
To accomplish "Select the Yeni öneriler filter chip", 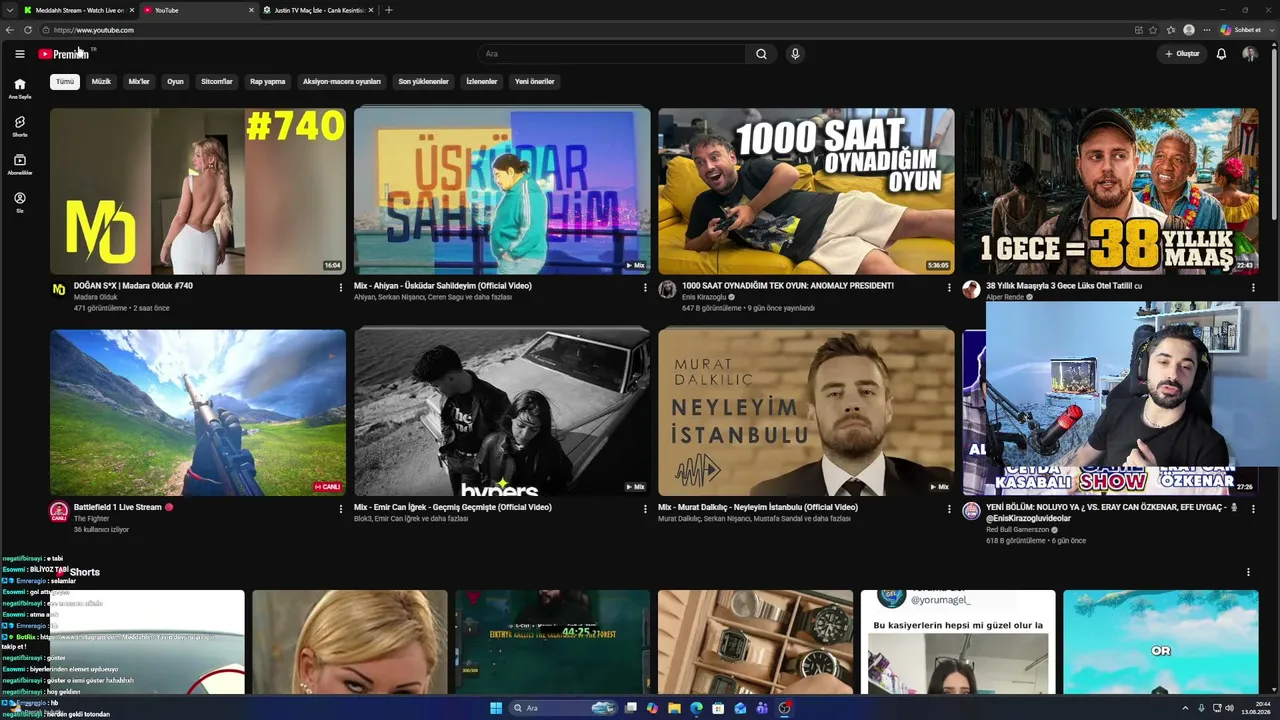I will point(535,82).
